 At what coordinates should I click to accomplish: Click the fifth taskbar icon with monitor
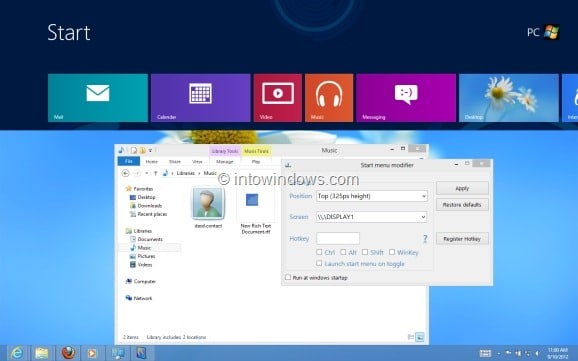tap(118, 353)
